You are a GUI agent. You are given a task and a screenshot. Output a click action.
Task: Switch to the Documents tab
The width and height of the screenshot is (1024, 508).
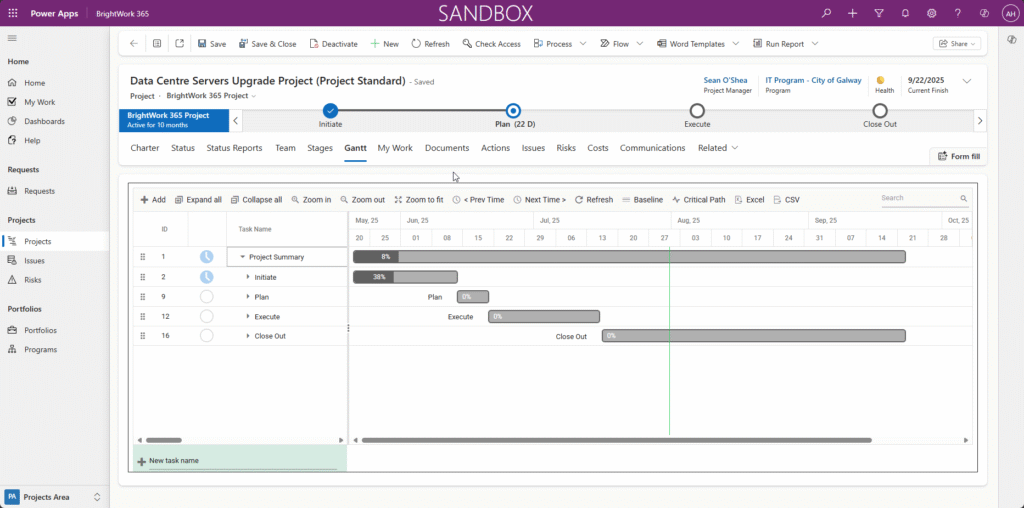[x=447, y=148]
